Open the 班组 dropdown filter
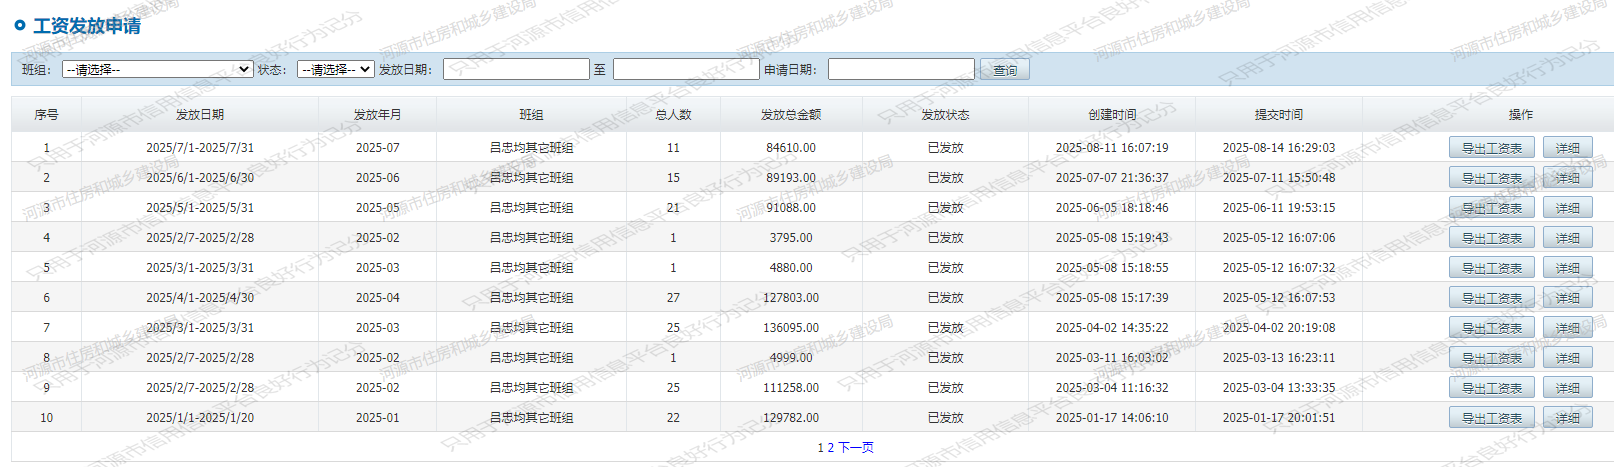The height and width of the screenshot is (467, 1614). coord(157,69)
